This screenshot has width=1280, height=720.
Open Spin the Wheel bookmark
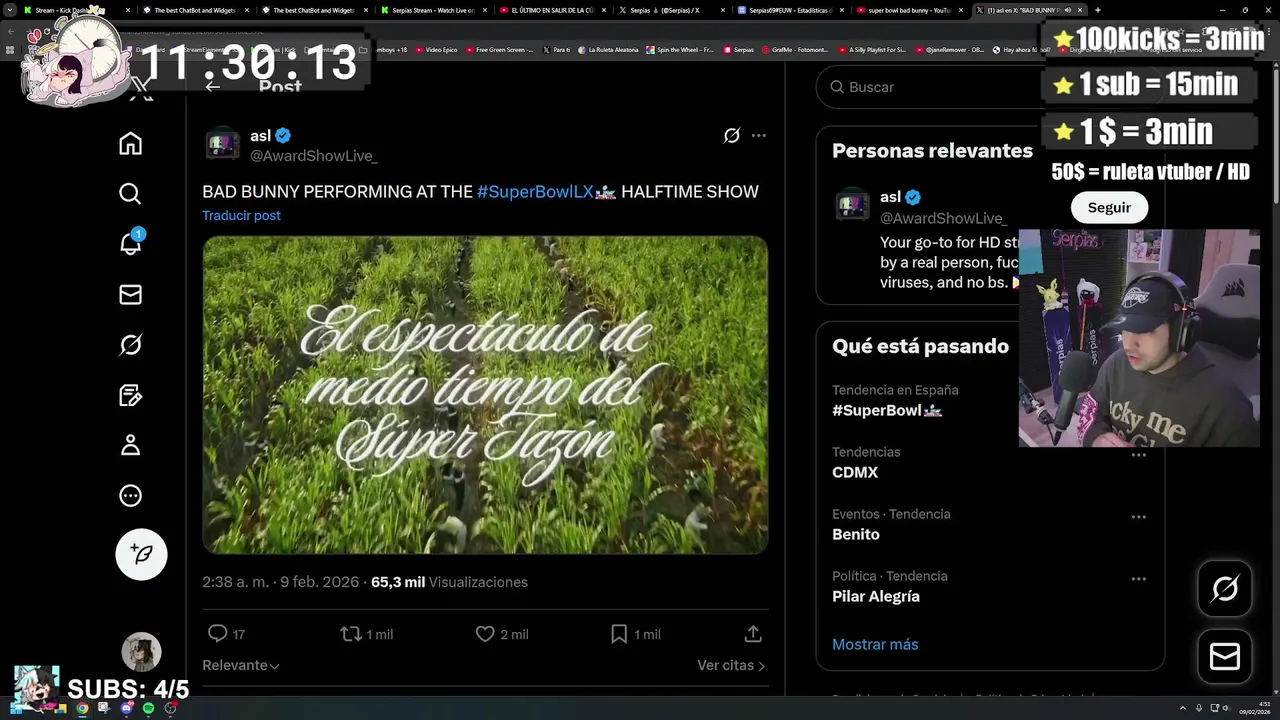pyautogui.click(x=680, y=49)
